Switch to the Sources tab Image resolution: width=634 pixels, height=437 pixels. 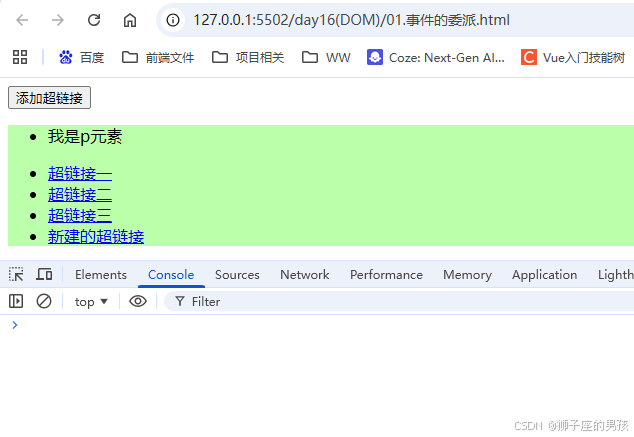pyautogui.click(x=237, y=275)
